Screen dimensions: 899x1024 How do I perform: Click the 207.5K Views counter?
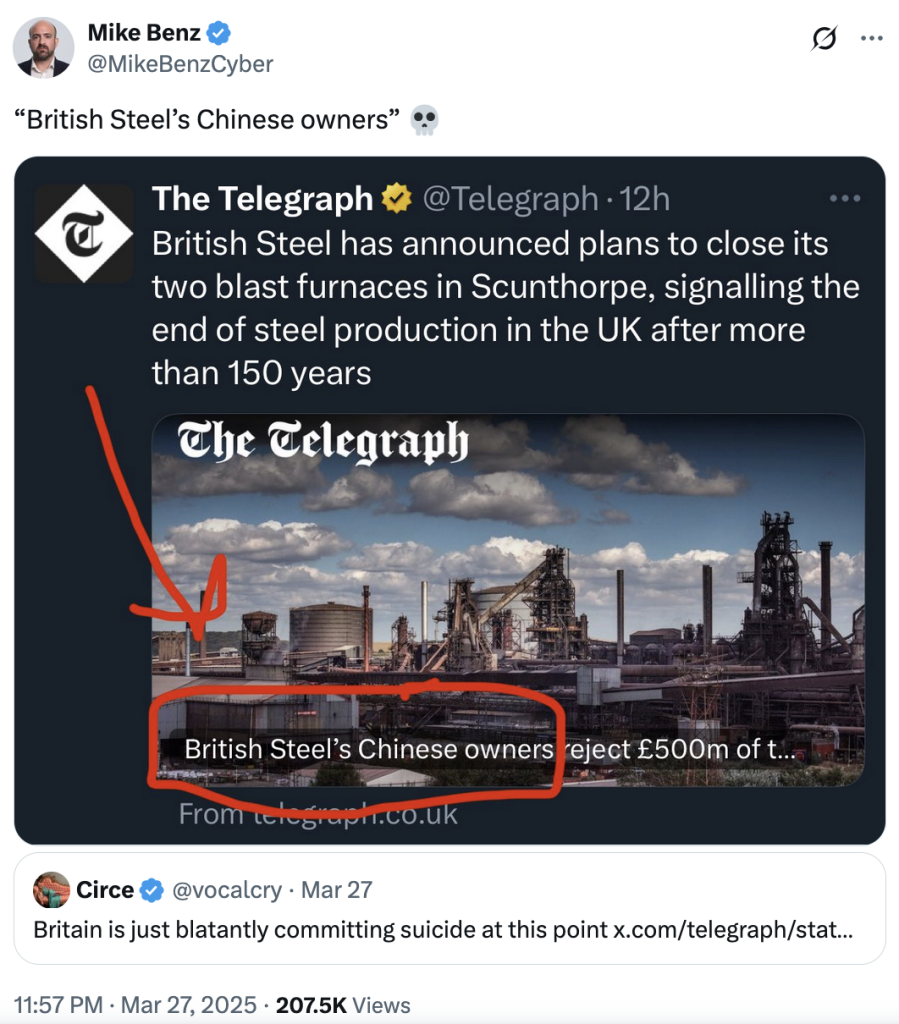(x=343, y=1004)
